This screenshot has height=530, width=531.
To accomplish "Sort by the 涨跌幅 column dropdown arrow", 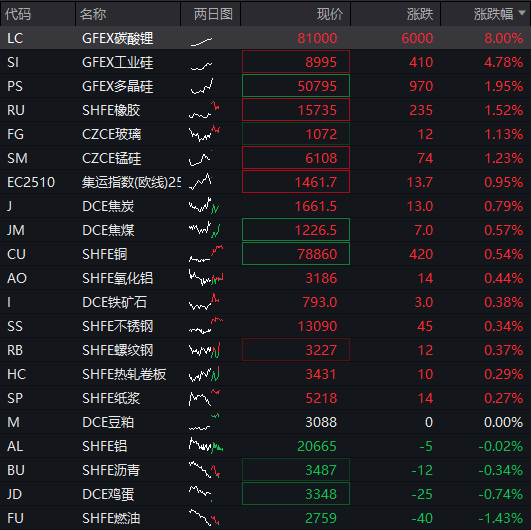I will coord(522,13).
